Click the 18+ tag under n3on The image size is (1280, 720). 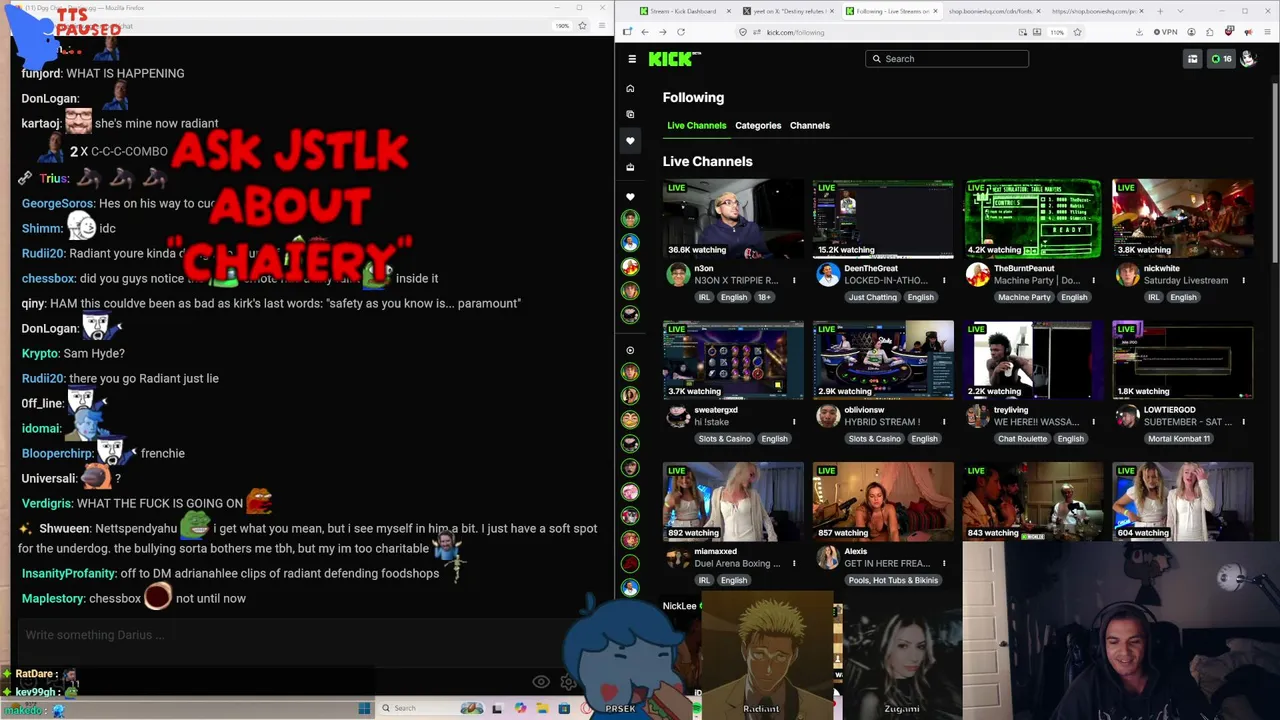point(764,297)
